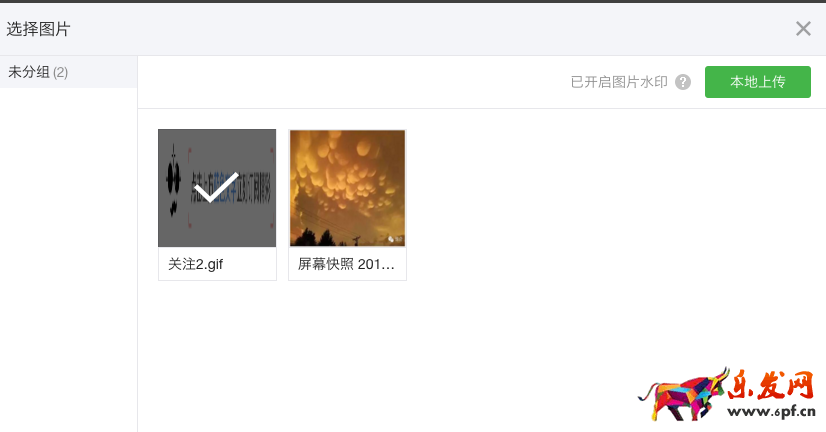Click the 屏幕快照 201… file name label
826x432 pixels.
[x=346, y=264]
